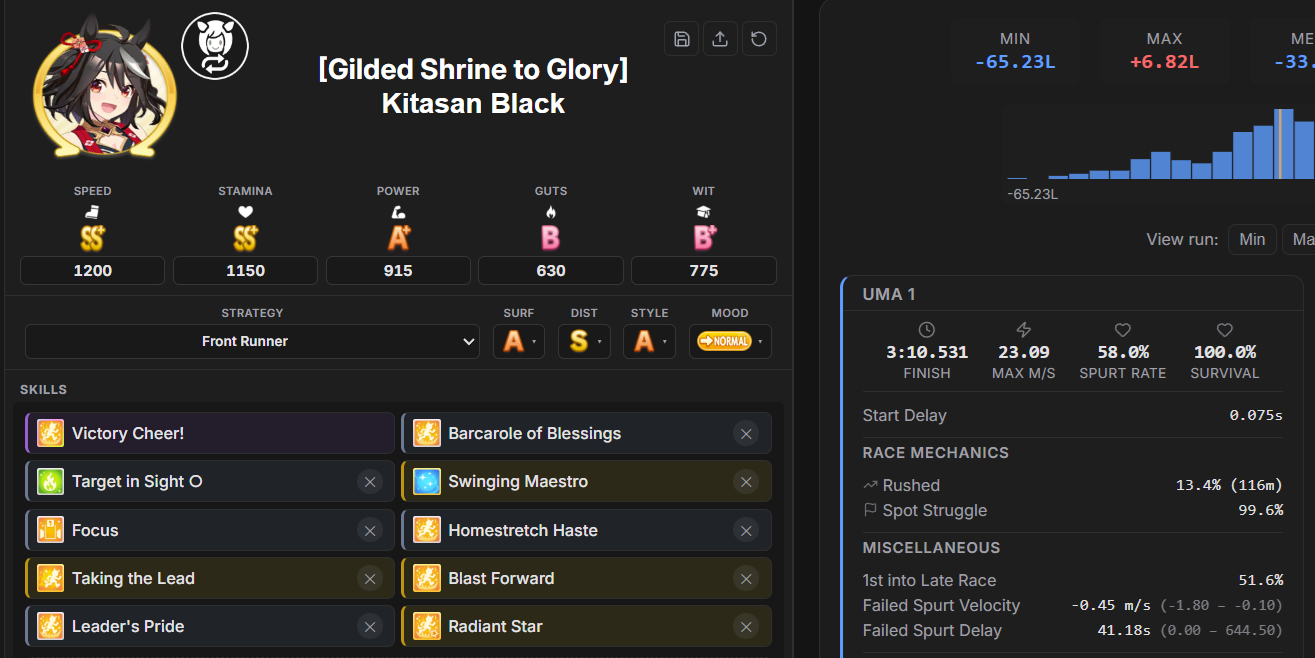The width and height of the screenshot is (1315, 658).
Task: Click the Start Delay value 0.075s
Action: click(x=1256, y=415)
